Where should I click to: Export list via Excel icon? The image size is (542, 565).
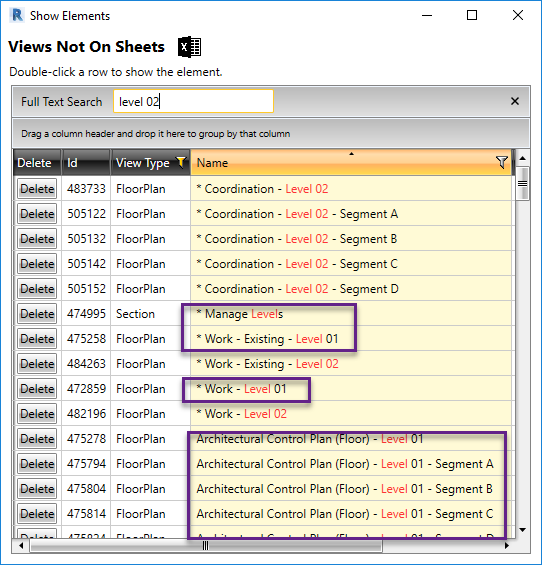coord(189,47)
